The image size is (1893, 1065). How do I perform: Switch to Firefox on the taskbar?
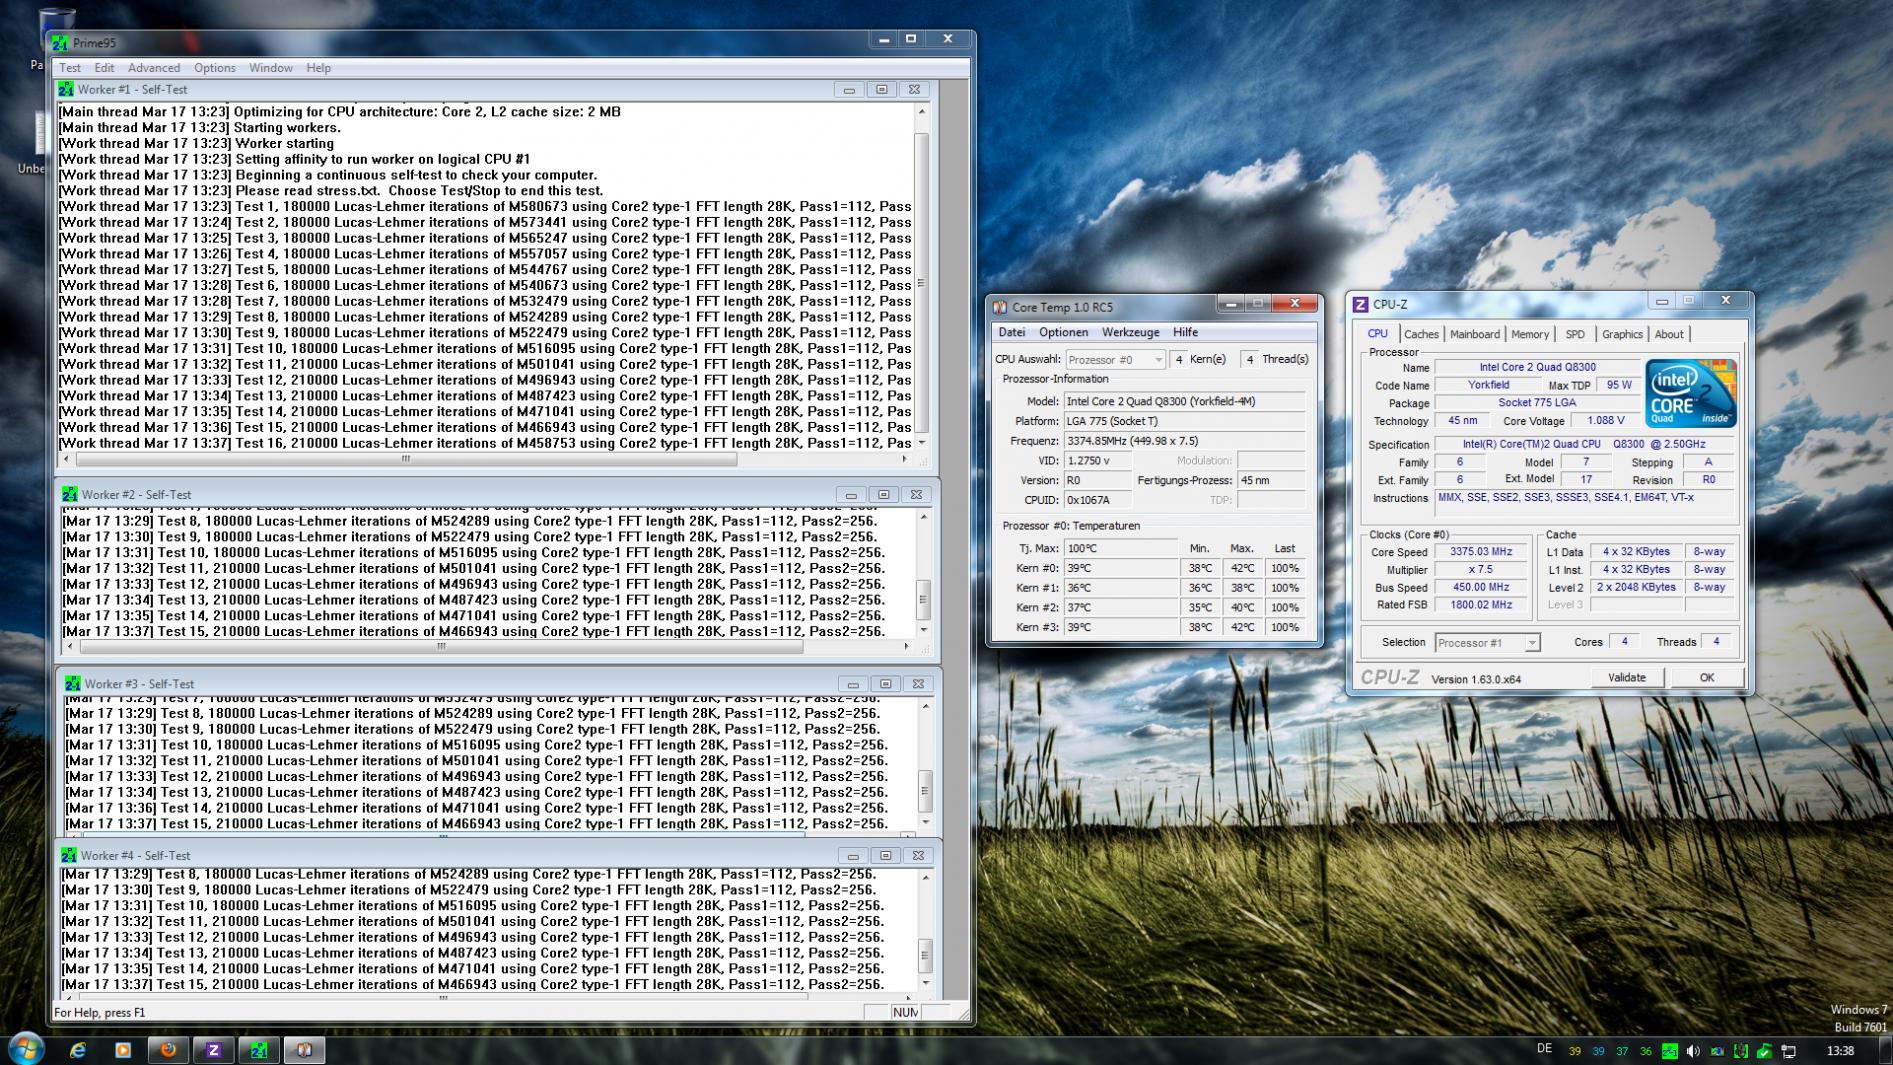(168, 1050)
